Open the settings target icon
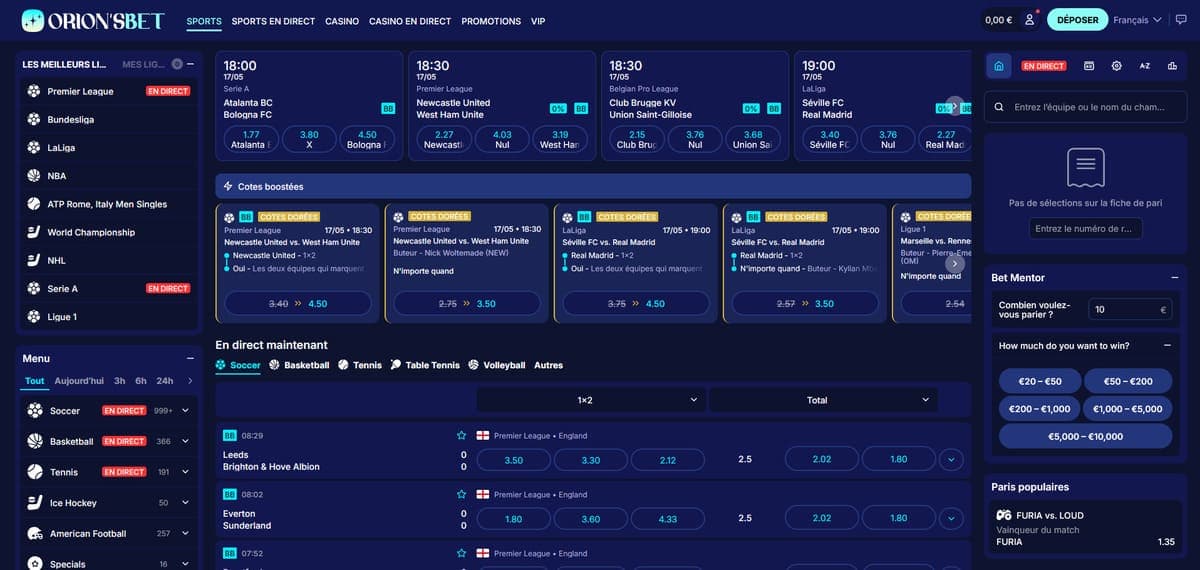Screen dimensions: 1200x570 (1117, 66)
